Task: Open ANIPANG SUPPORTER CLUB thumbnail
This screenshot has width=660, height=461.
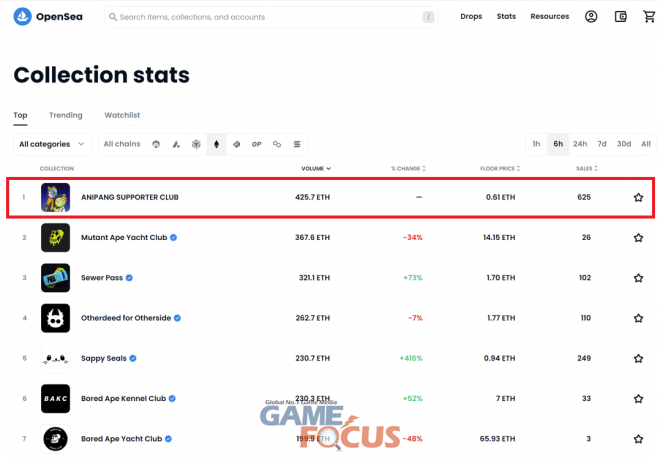Action: tap(56, 197)
